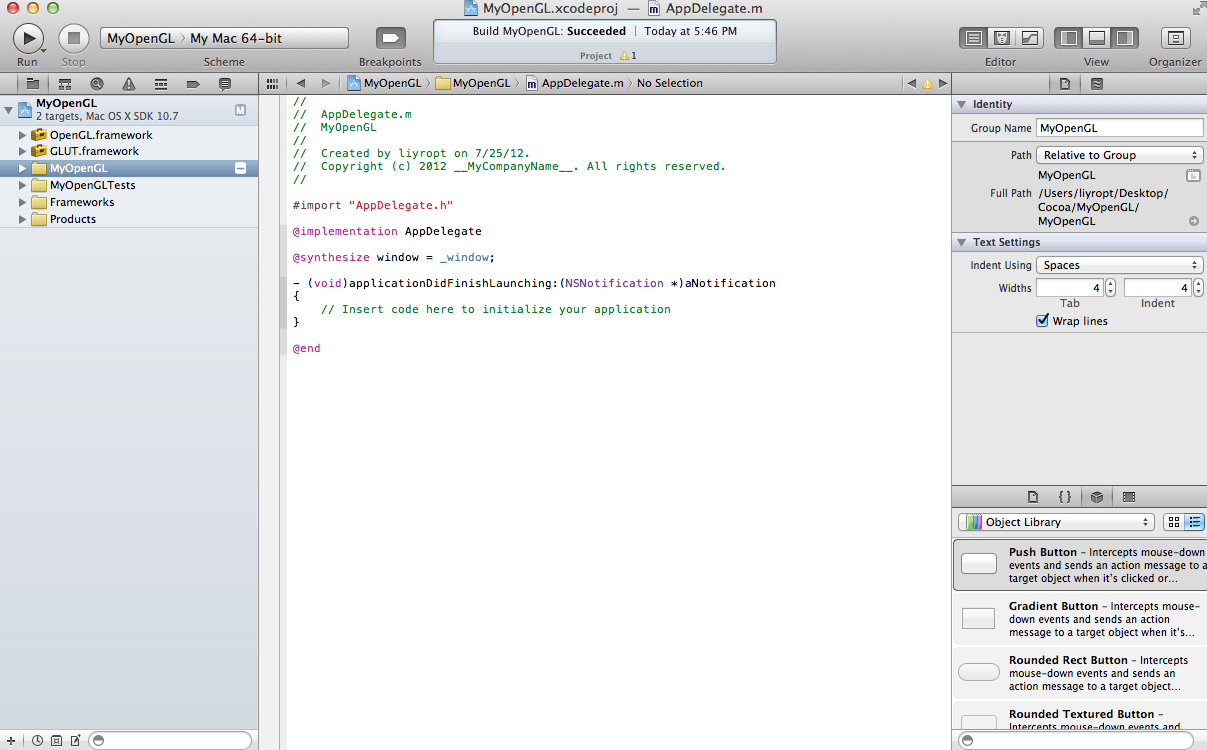The height and width of the screenshot is (750, 1207).
Task: Show the Breakpoint navigator
Action: (x=193, y=84)
